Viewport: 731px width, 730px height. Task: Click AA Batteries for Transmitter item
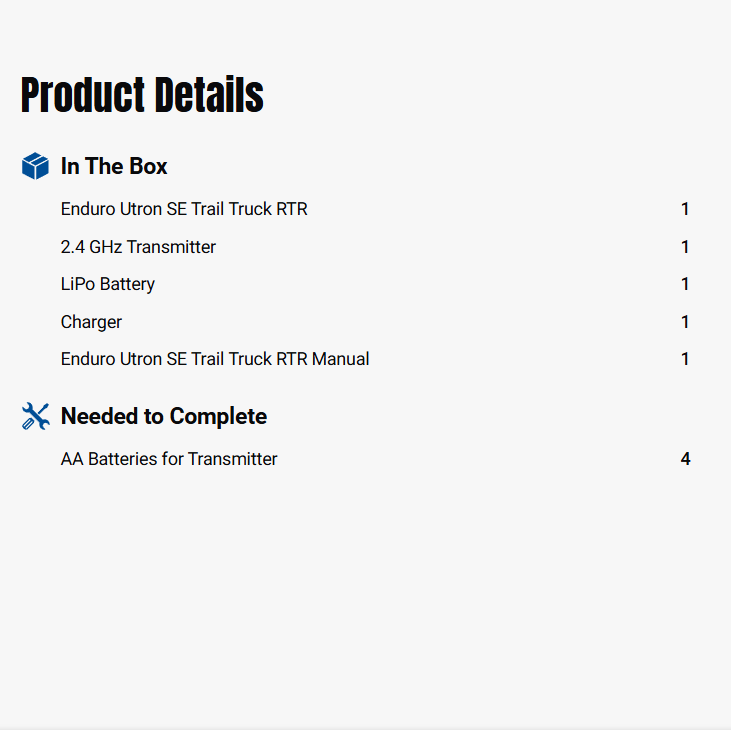click(169, 459)
